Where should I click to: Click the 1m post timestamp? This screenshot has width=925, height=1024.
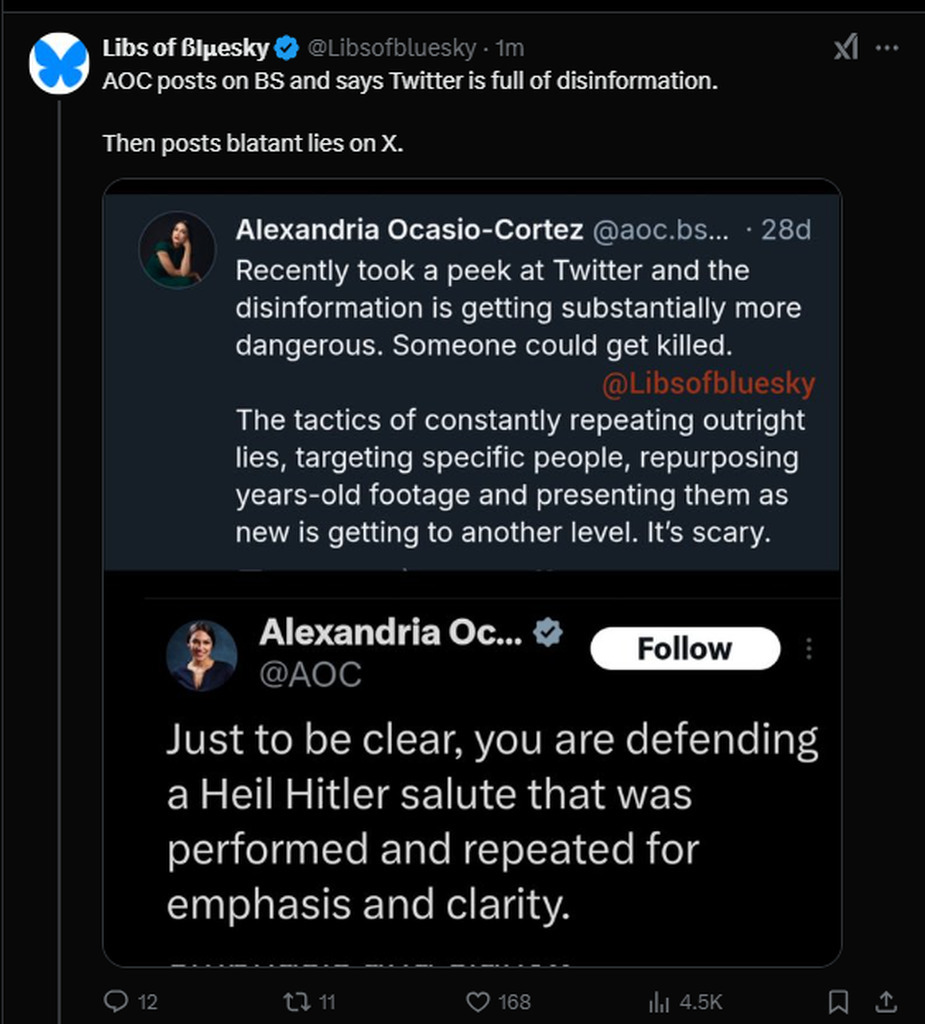(x=510, y=48)
